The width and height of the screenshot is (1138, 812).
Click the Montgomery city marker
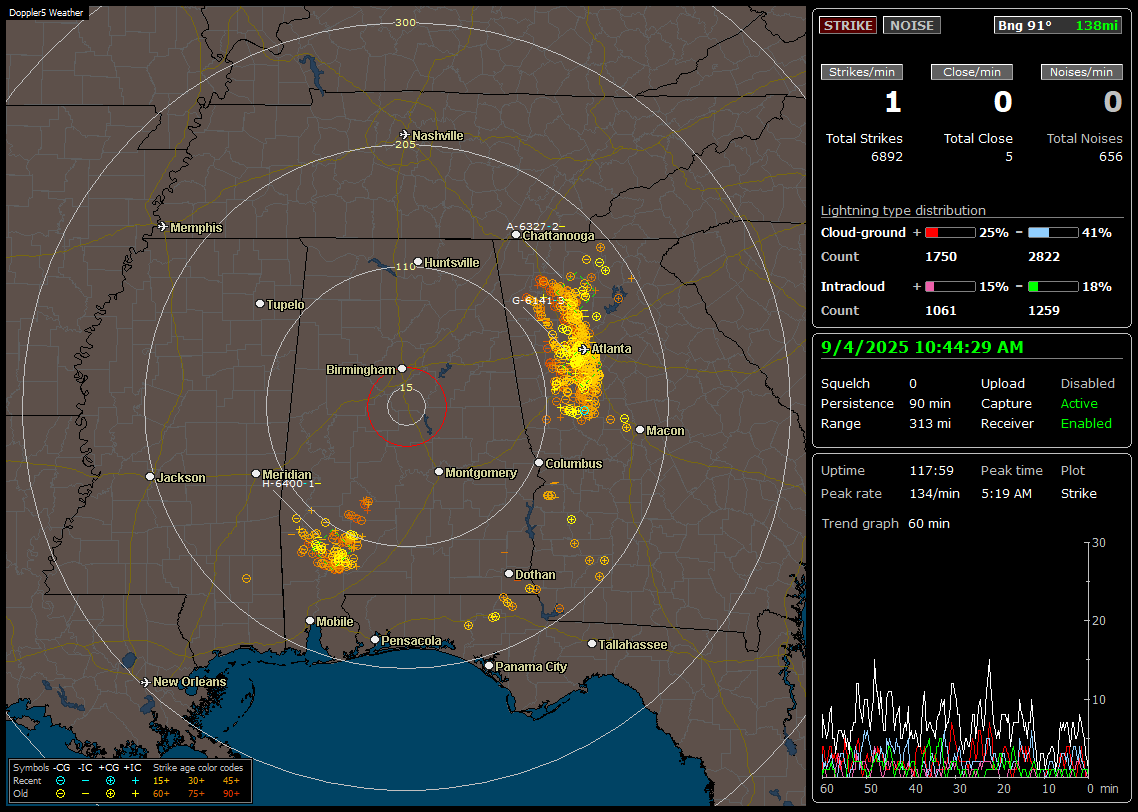439,472
